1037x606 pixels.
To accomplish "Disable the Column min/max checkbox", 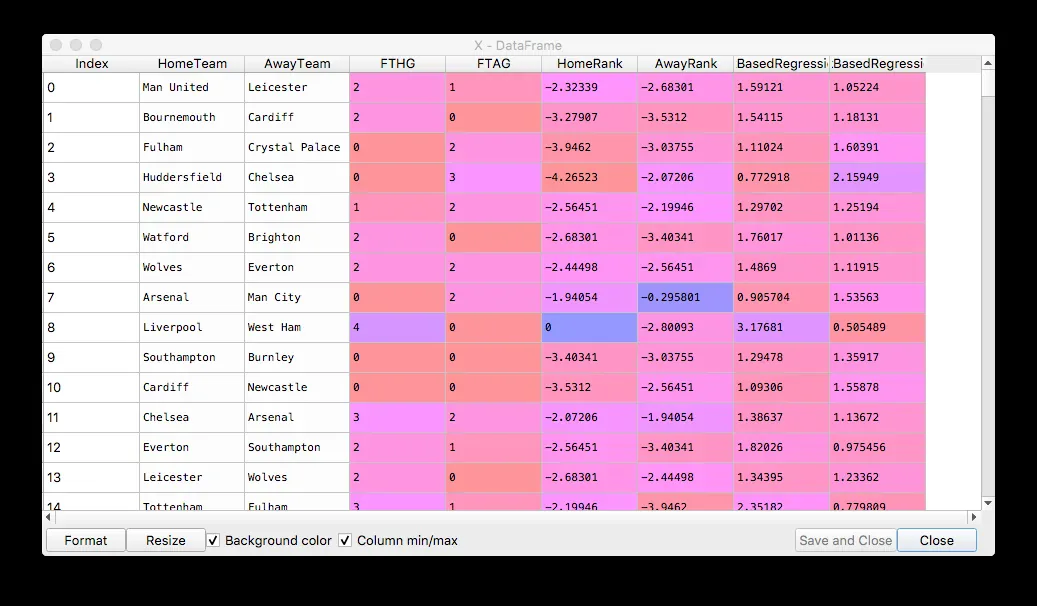I will (x=345, y=541).
